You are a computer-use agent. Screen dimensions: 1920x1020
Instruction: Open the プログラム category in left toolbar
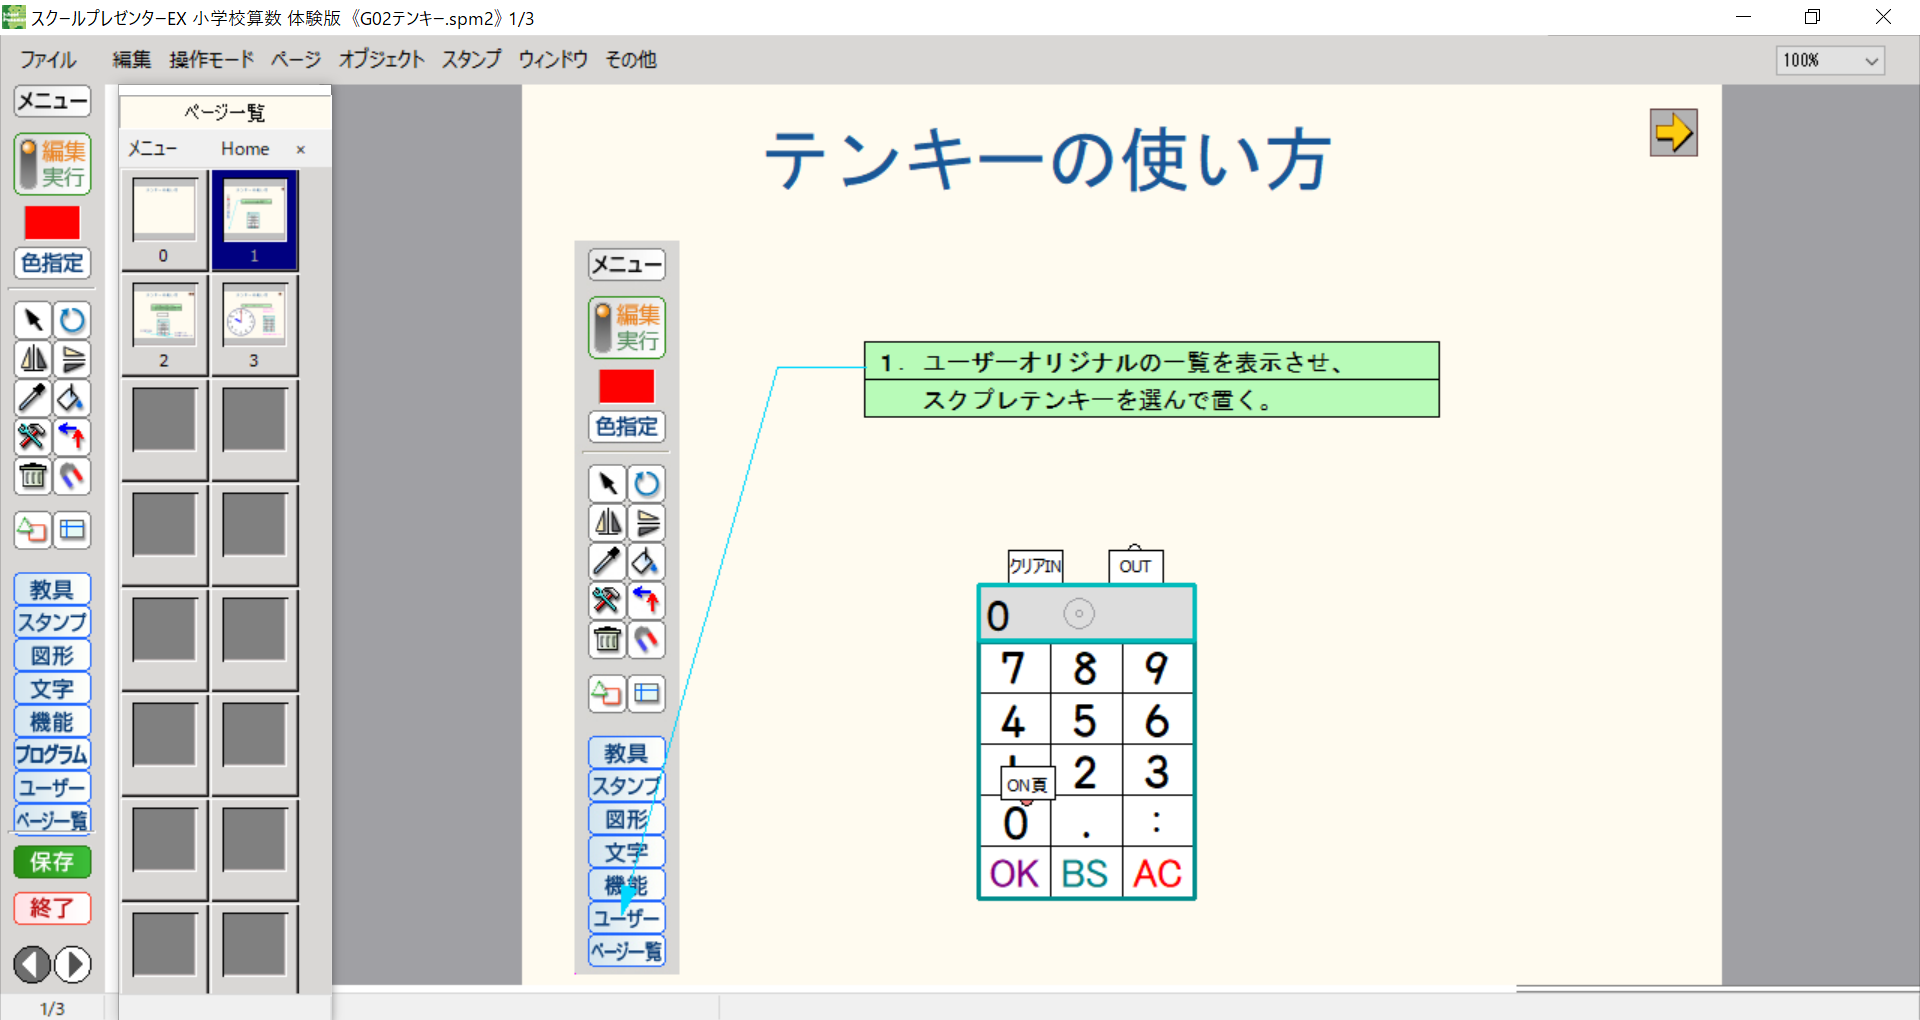52,754
